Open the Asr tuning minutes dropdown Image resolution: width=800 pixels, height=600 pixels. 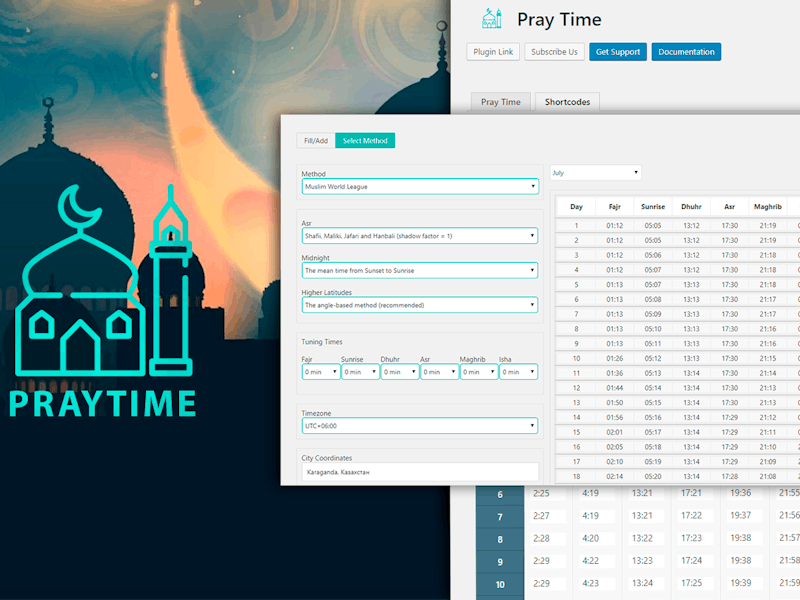[439, 372]
